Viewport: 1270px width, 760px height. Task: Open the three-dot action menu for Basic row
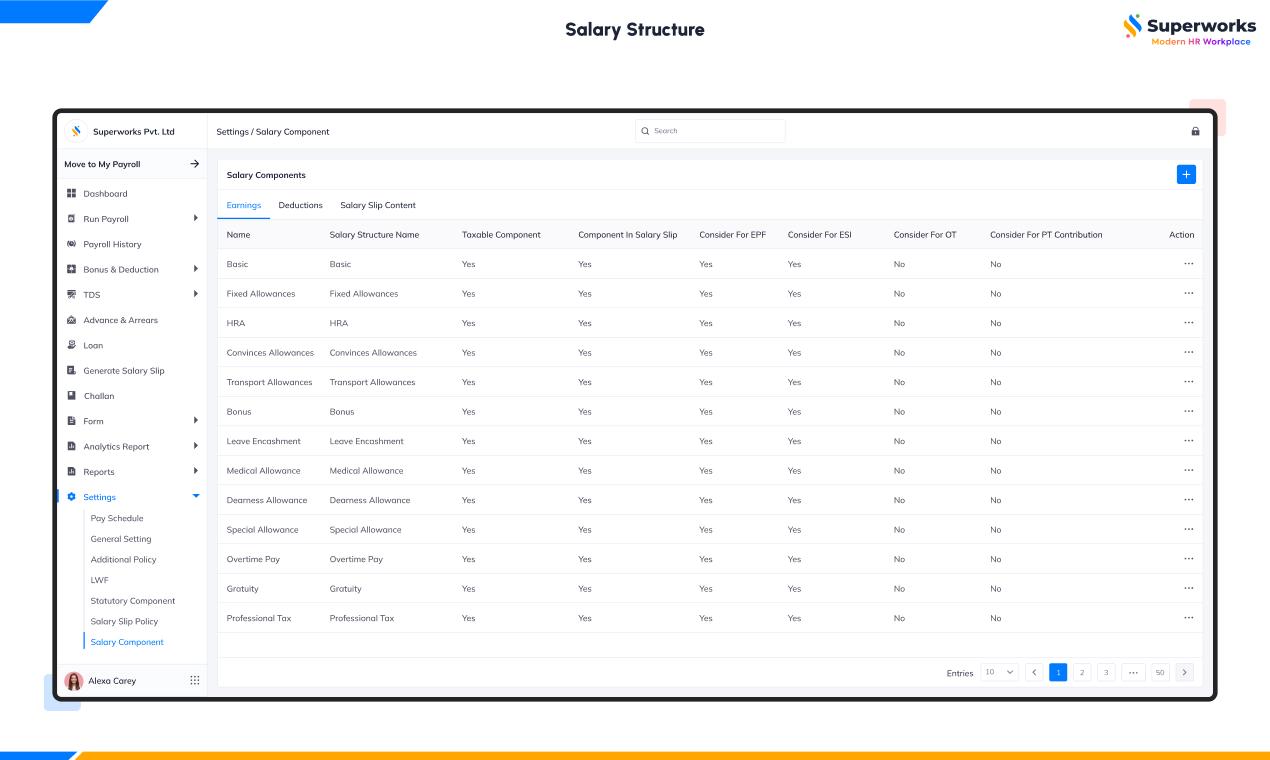click(1188, 264)
